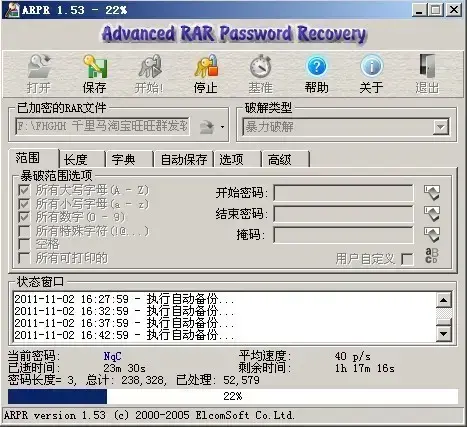Toggle 所有数字 (0 - 9) checkbox
The image size is (467, 427).
pos(24,217)
